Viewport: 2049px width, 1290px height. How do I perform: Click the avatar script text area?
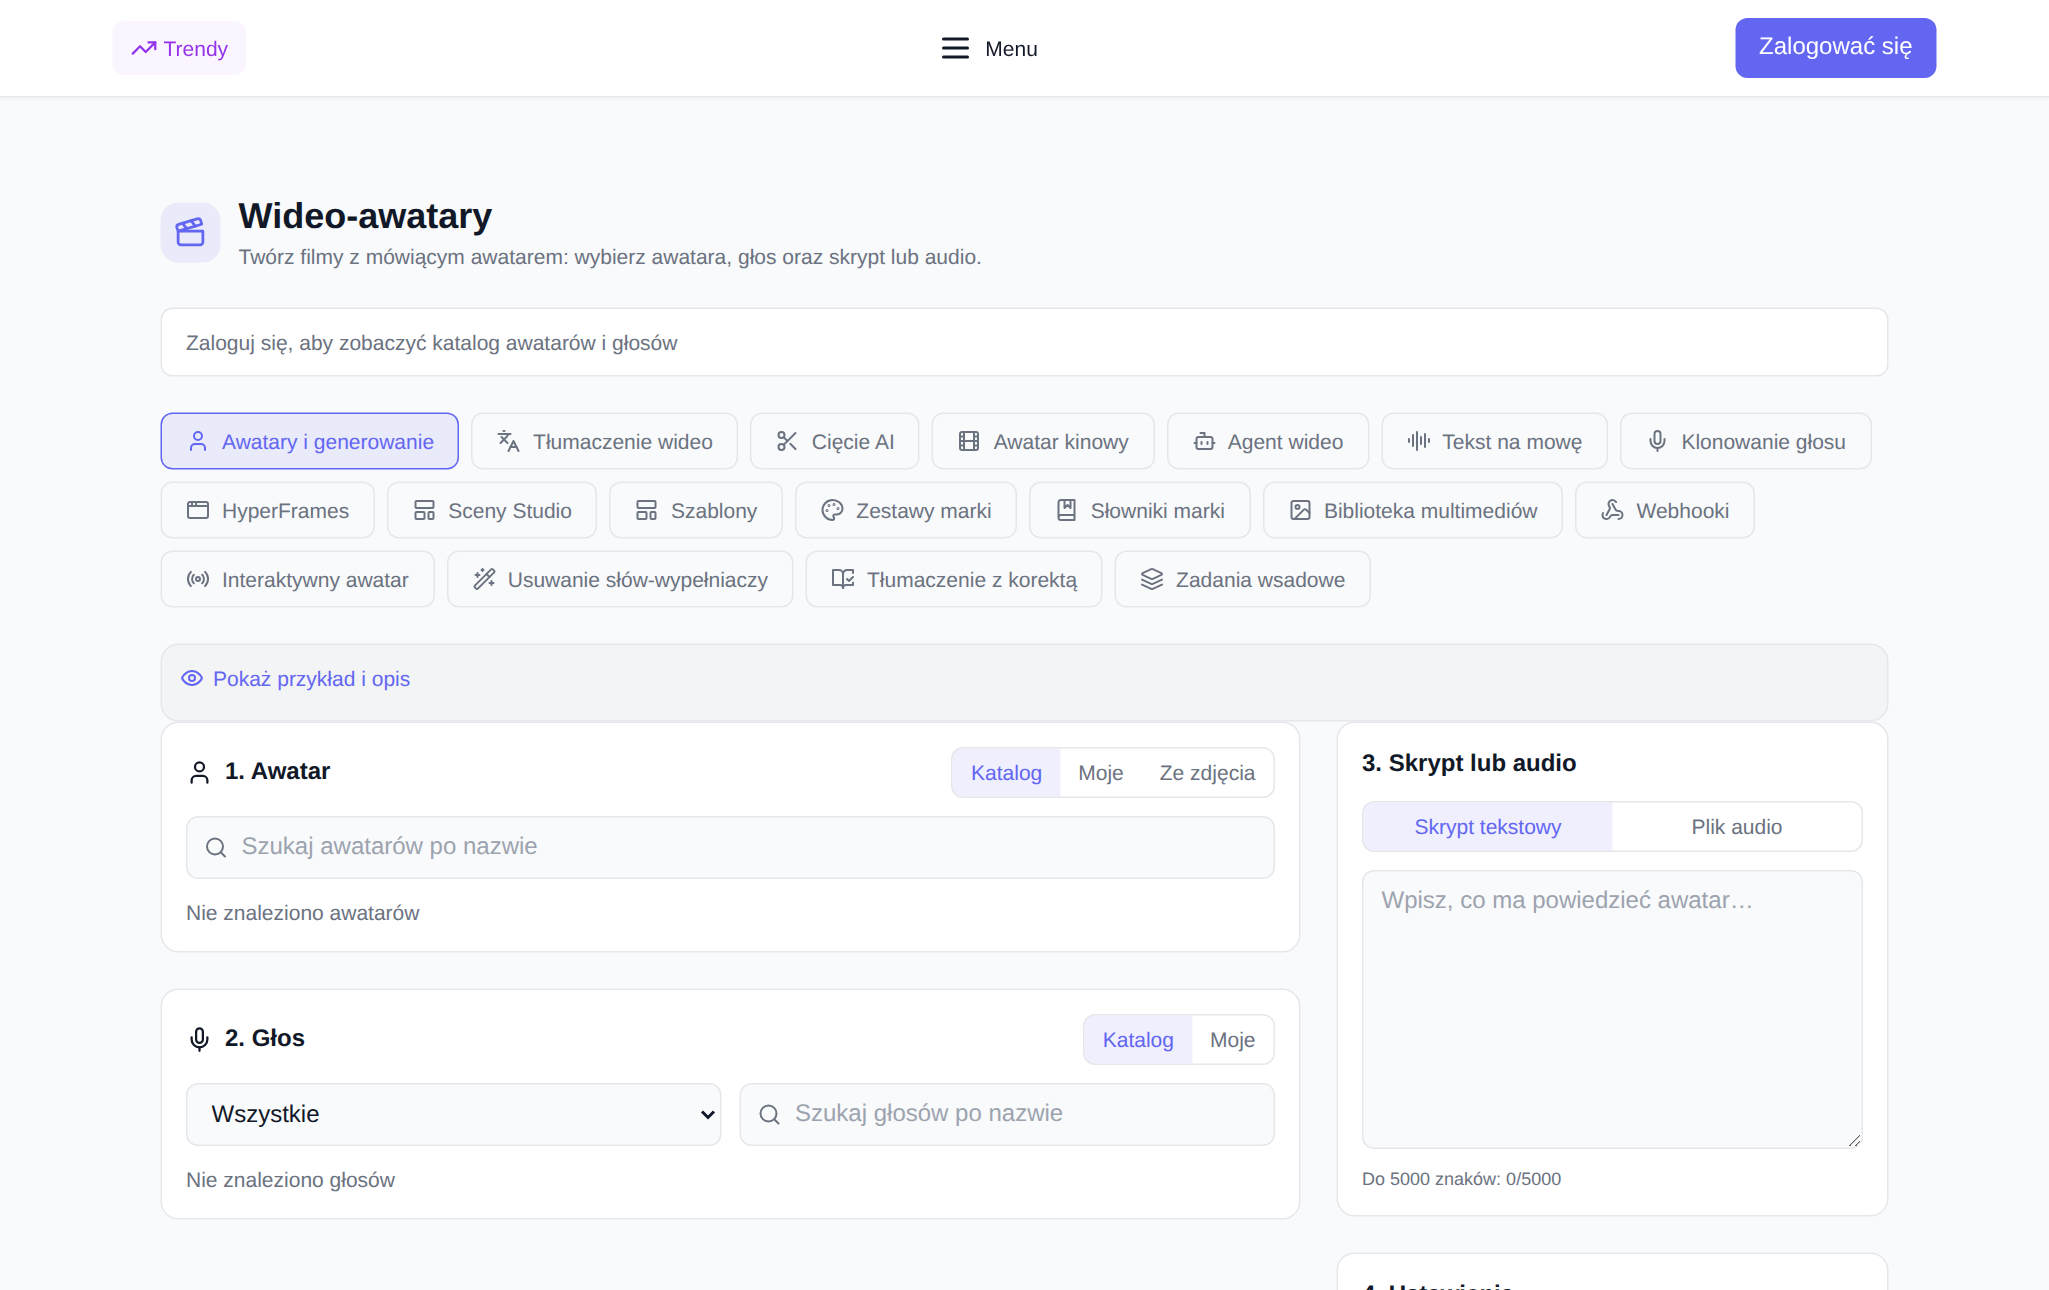point(1612,1009)
